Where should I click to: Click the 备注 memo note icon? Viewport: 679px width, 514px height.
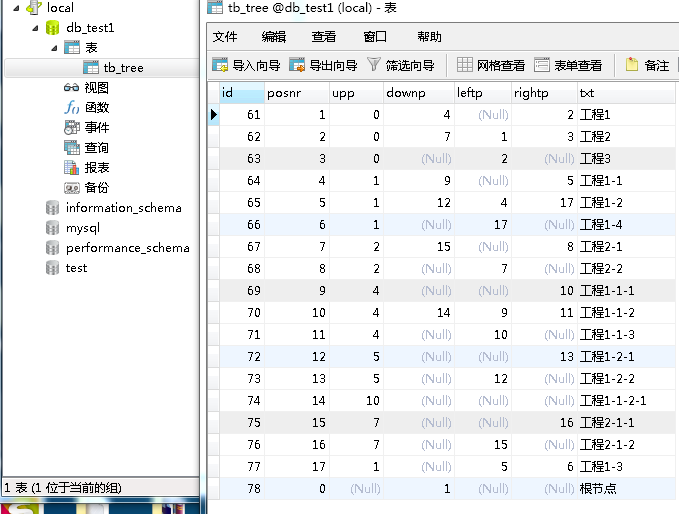(x=632, y=65)
